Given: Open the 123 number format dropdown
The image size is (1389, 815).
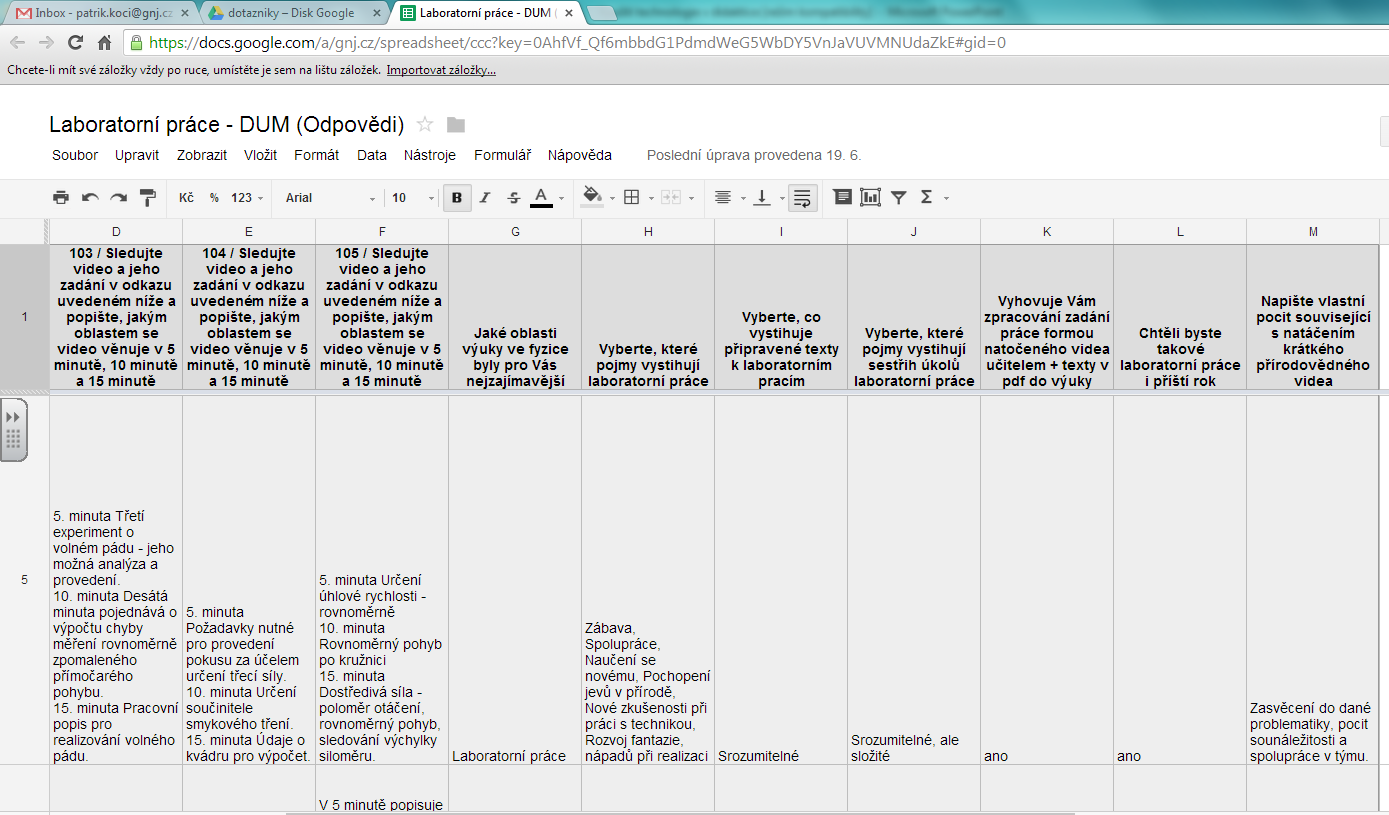Looking at the screenshot, I should pyautogui.click(x=246, y=198).
